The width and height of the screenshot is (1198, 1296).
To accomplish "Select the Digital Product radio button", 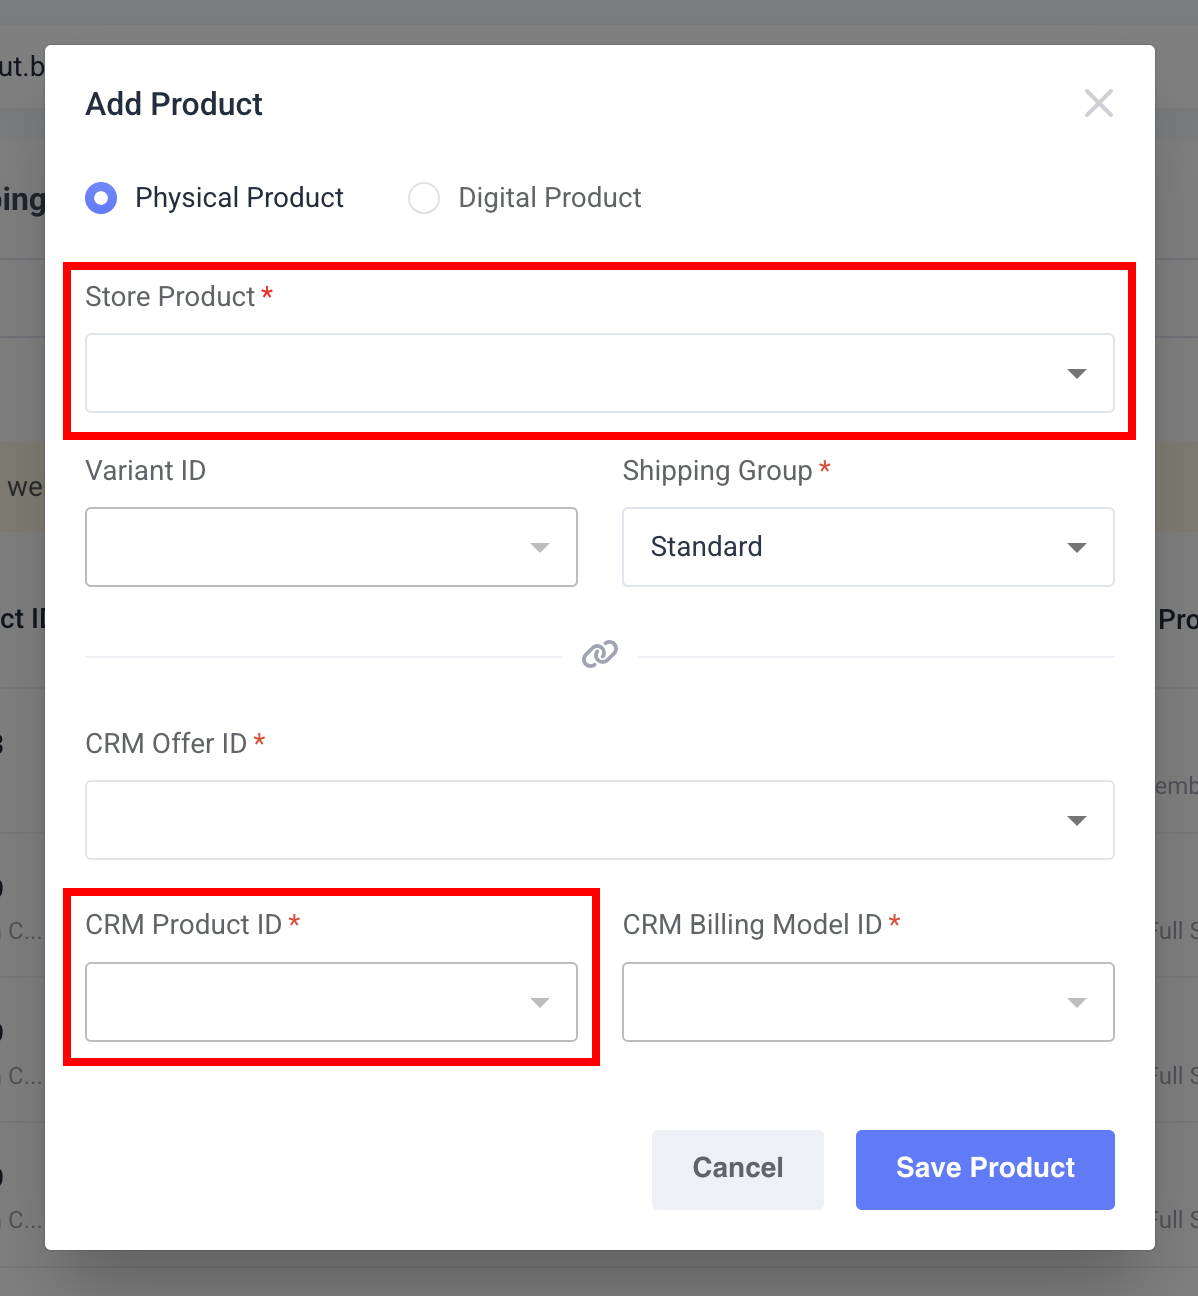I will [424, 198].
